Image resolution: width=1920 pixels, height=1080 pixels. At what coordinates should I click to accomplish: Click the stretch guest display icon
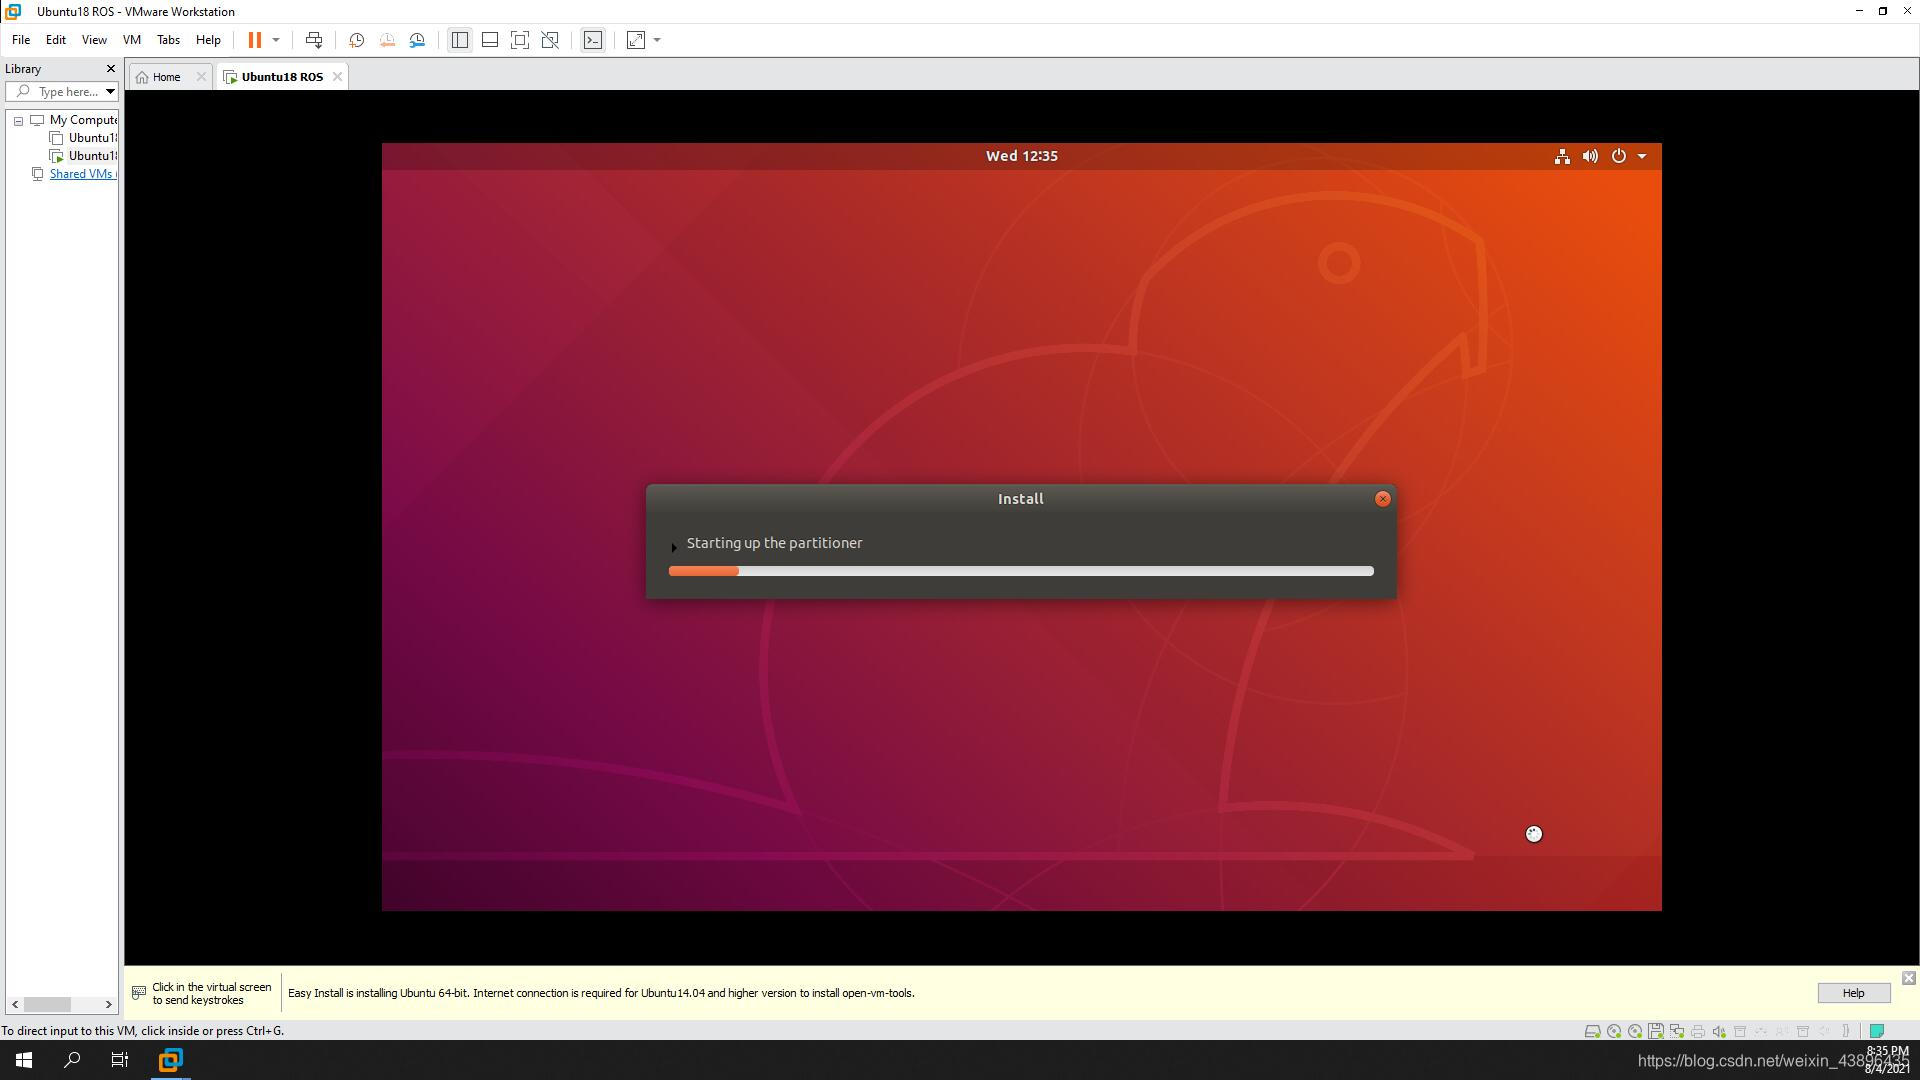636,40
